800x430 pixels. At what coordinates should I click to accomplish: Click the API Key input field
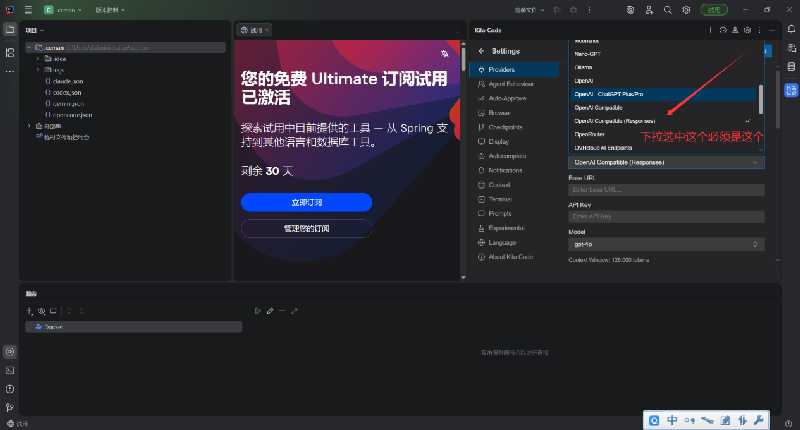click(x=665, y=216)
